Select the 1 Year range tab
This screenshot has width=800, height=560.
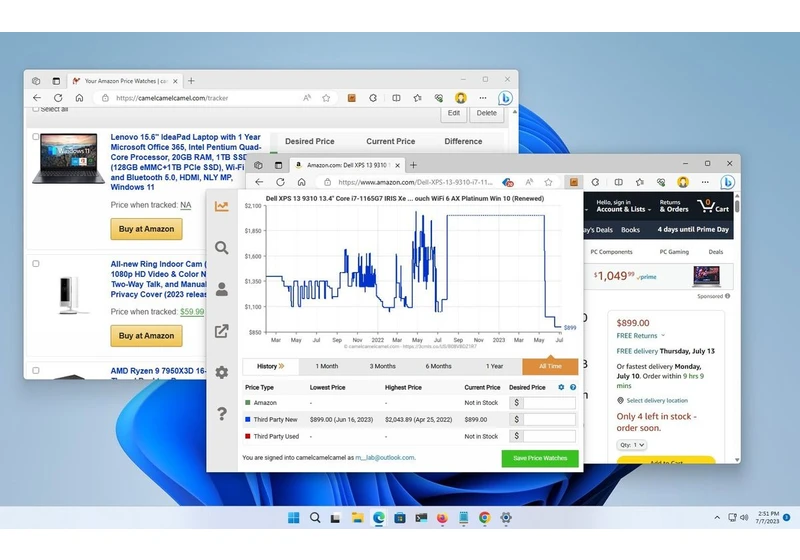point(494,366)
